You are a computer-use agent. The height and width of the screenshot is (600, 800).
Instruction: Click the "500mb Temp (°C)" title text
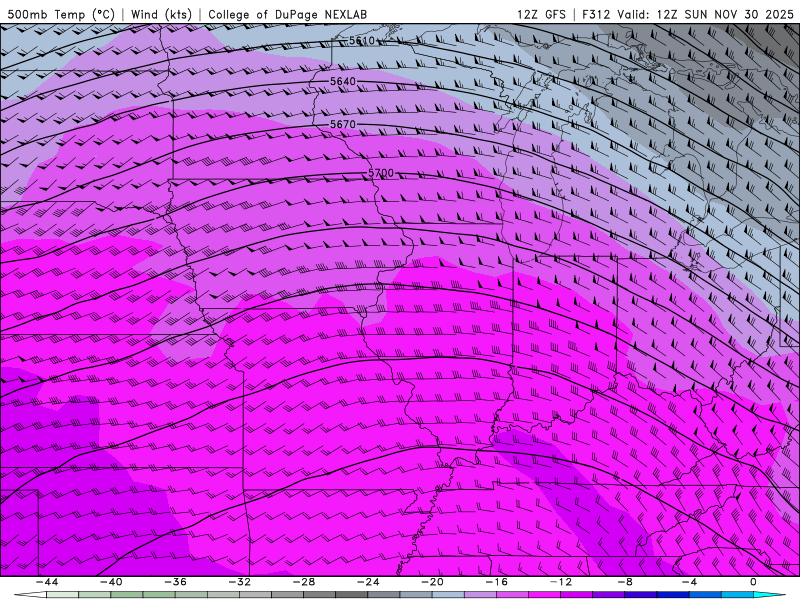point(61,14)
